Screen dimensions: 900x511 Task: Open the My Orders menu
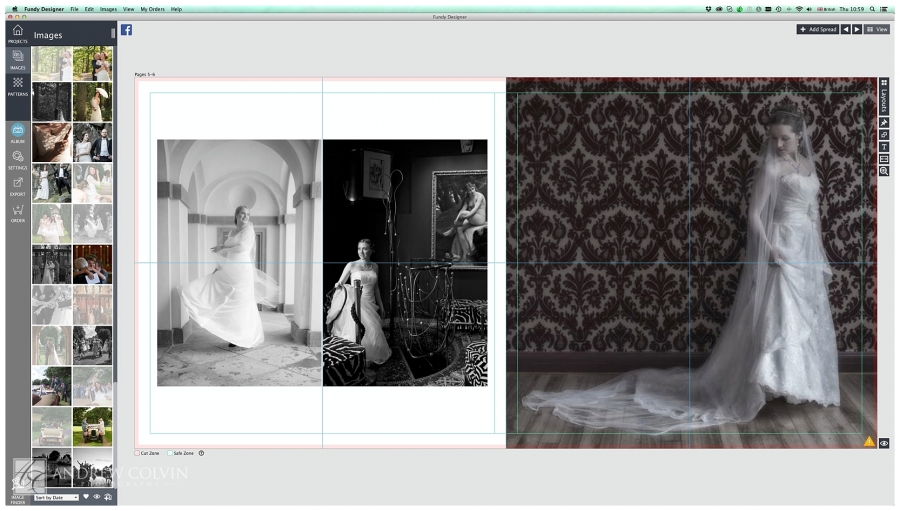[x=152, y=9]
